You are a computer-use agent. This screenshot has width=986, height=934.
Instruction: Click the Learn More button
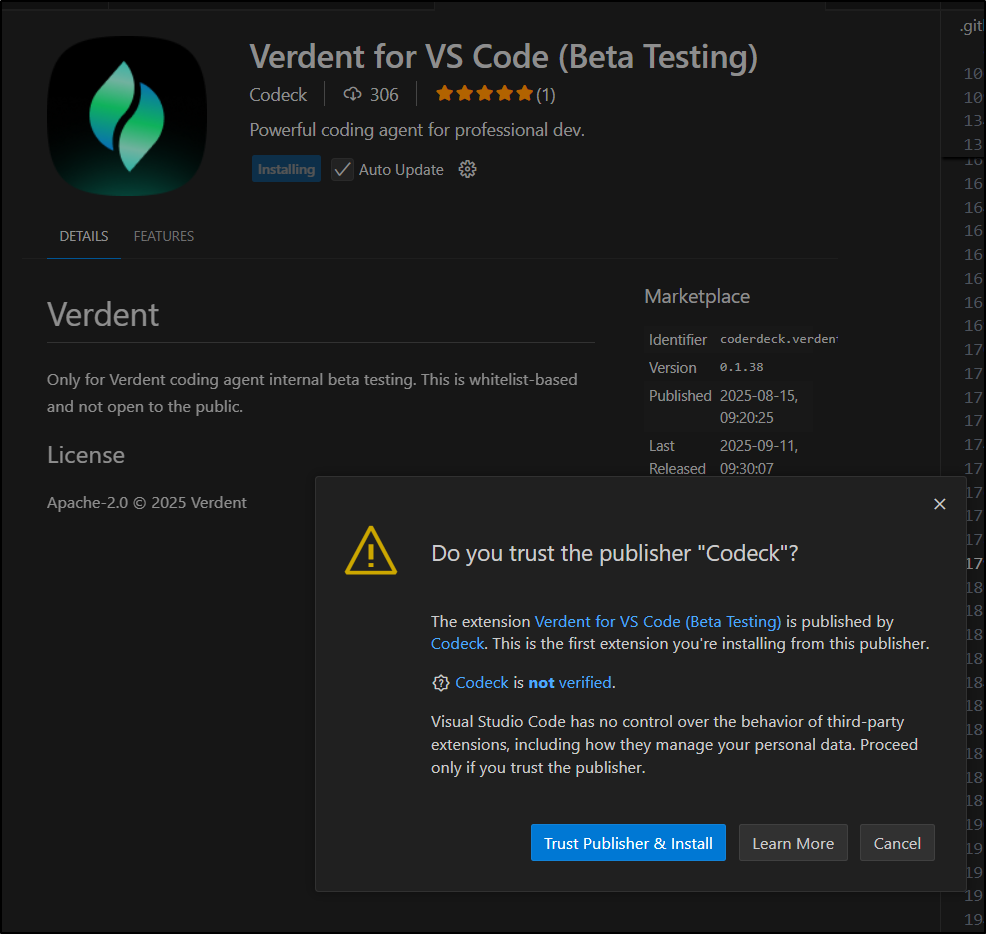(793, 843)
